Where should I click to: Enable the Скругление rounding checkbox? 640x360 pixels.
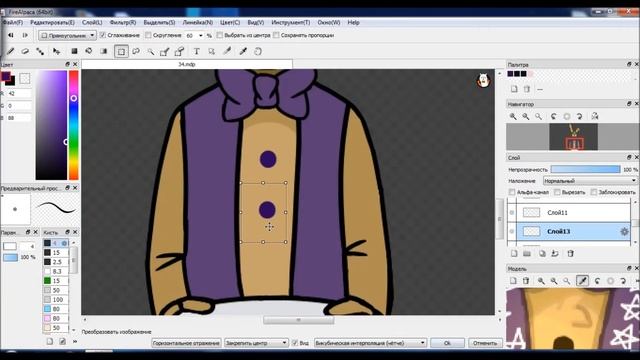(149, 35)
